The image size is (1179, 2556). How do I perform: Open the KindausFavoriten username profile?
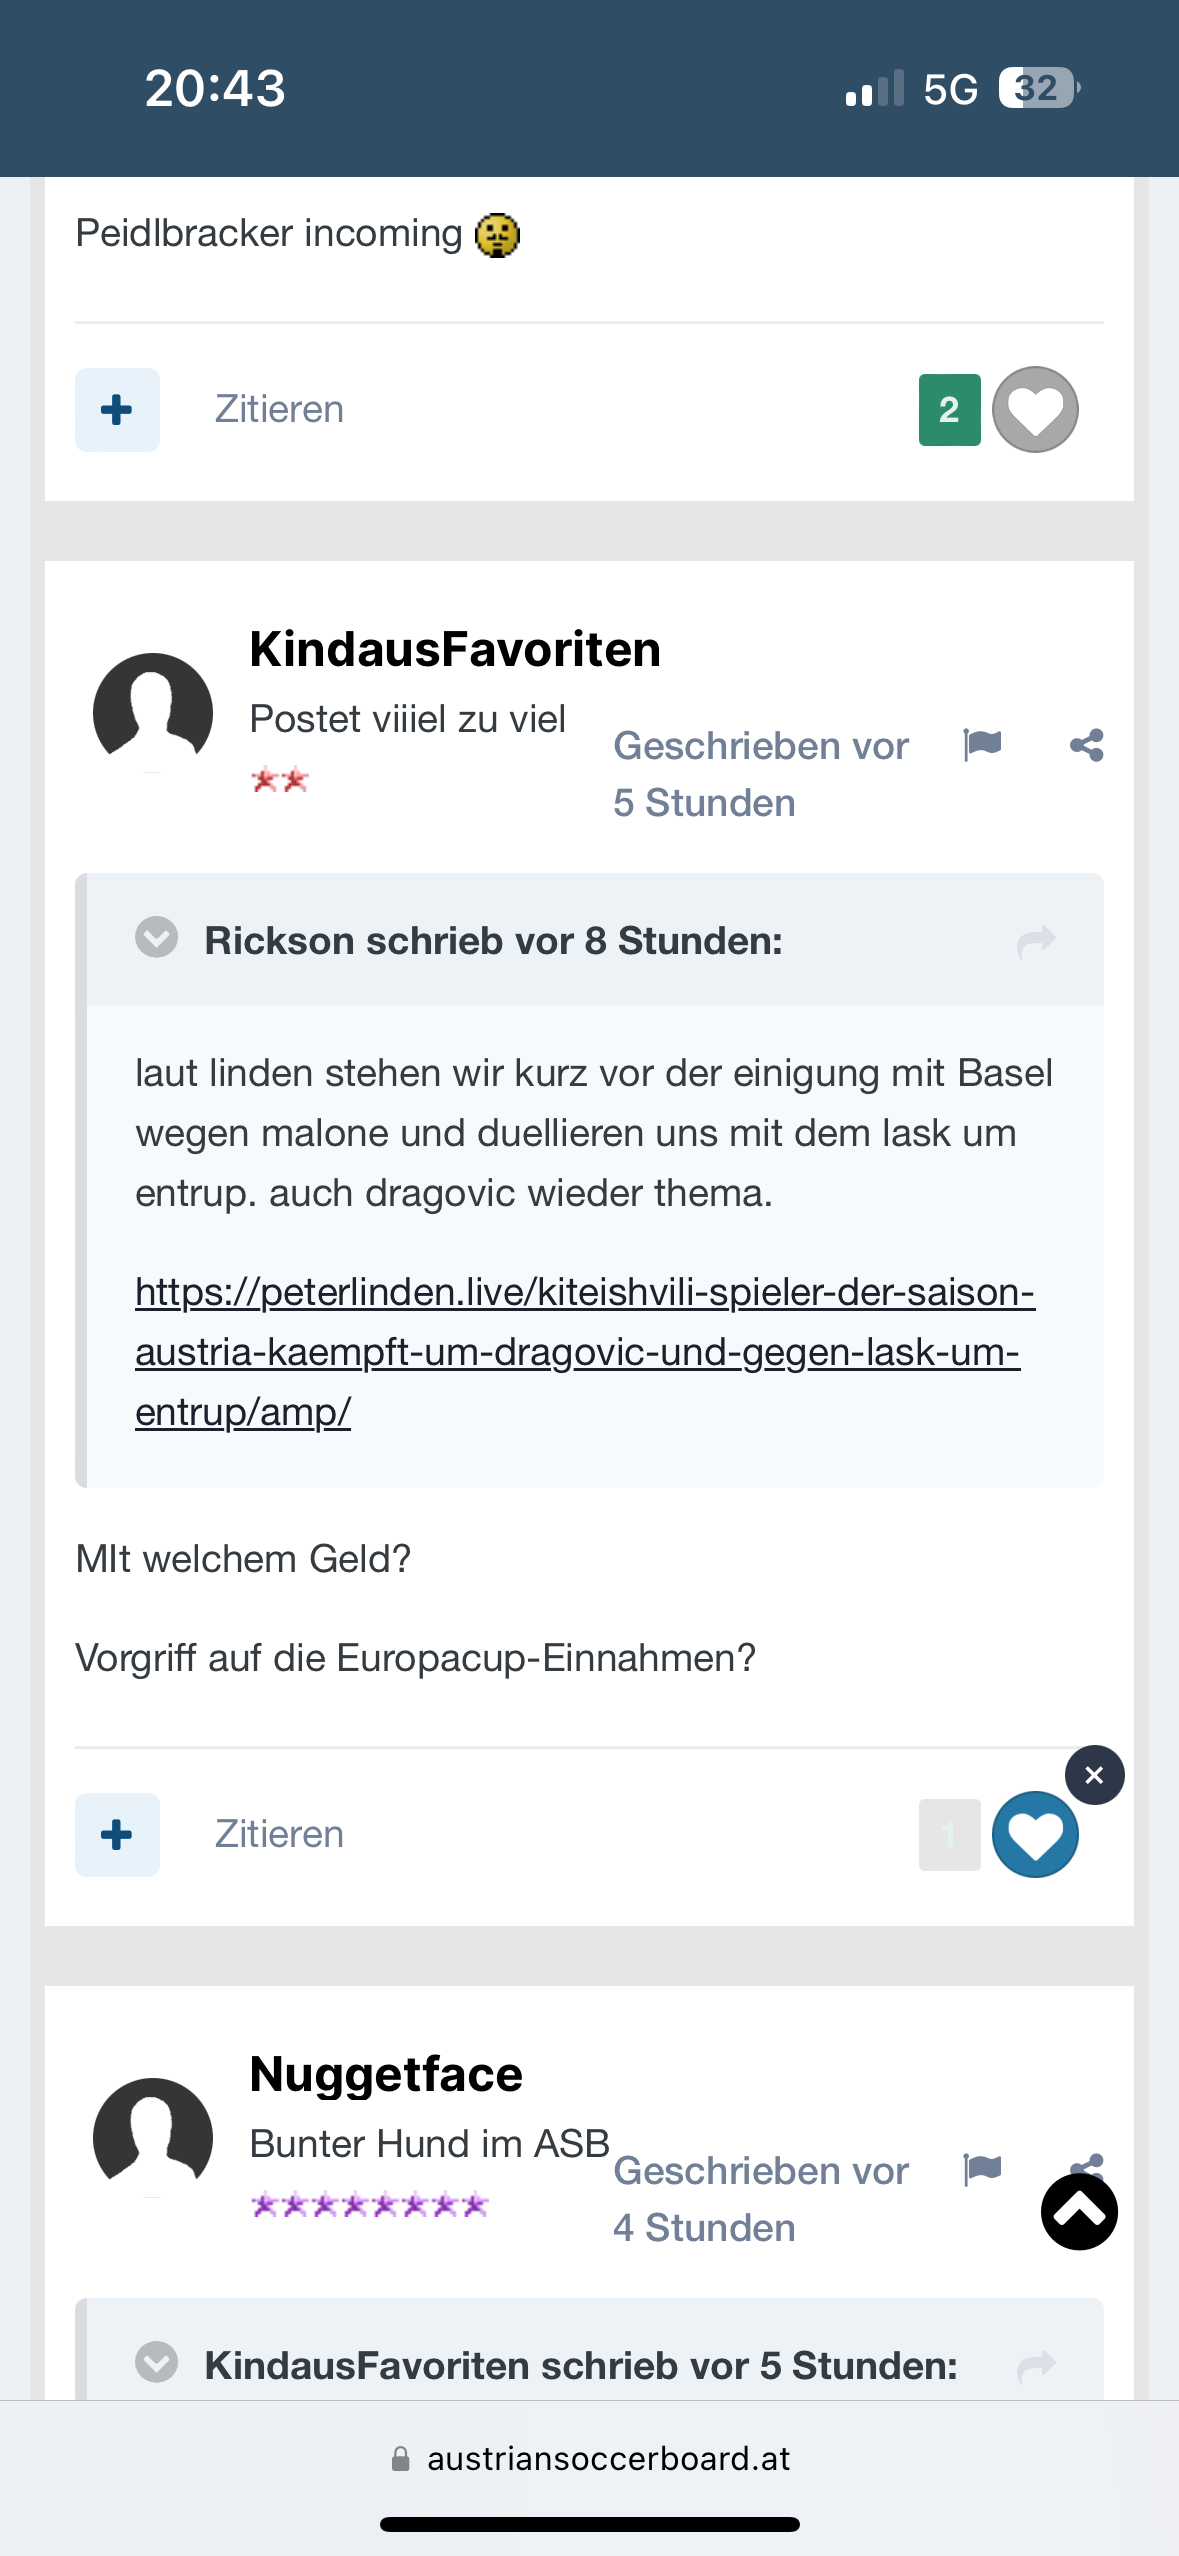pyautogui.click(x=455, y=650)
